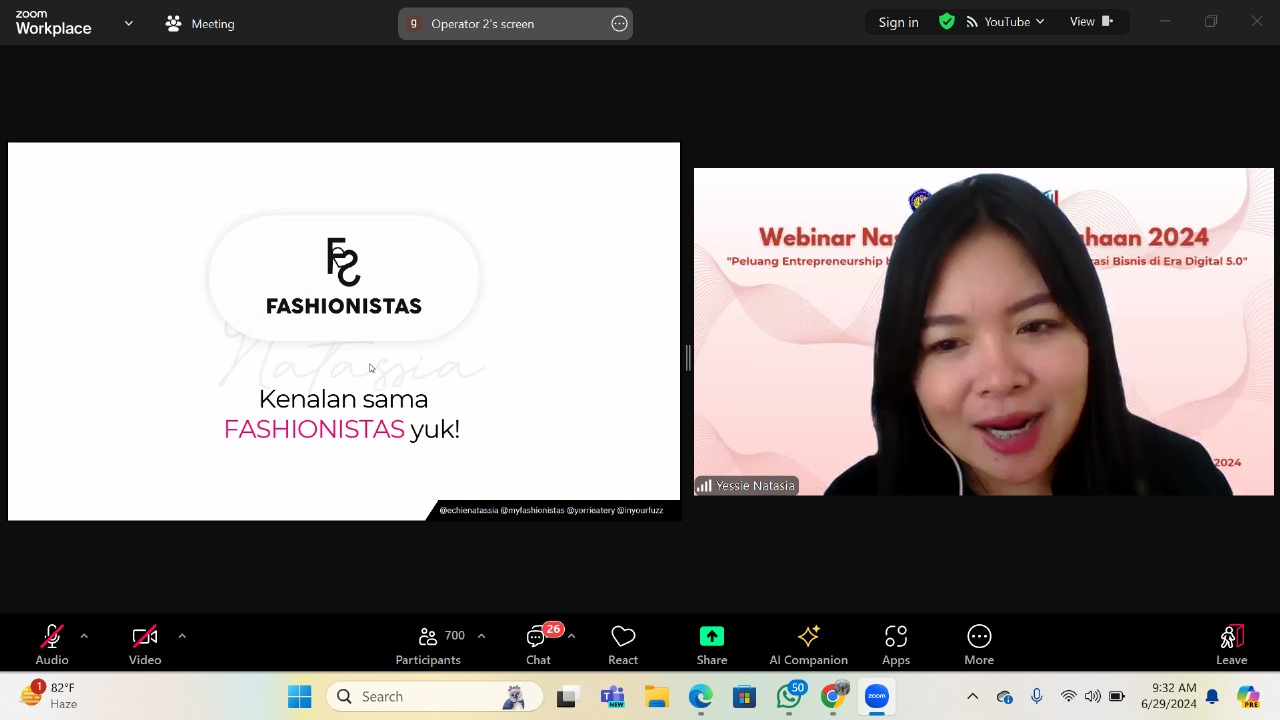
Task: Open the View menu
Action: (x=1082, y=21)
